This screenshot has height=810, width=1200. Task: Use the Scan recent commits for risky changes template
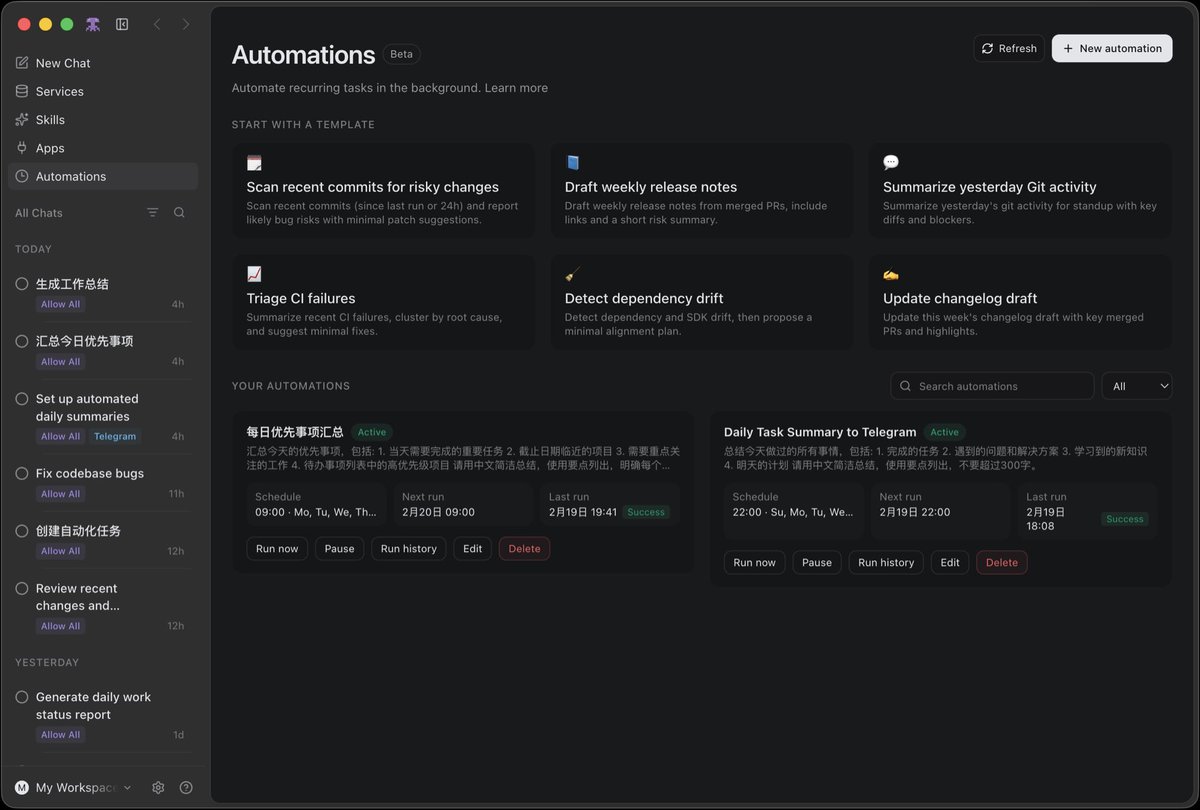pos(384,190)
